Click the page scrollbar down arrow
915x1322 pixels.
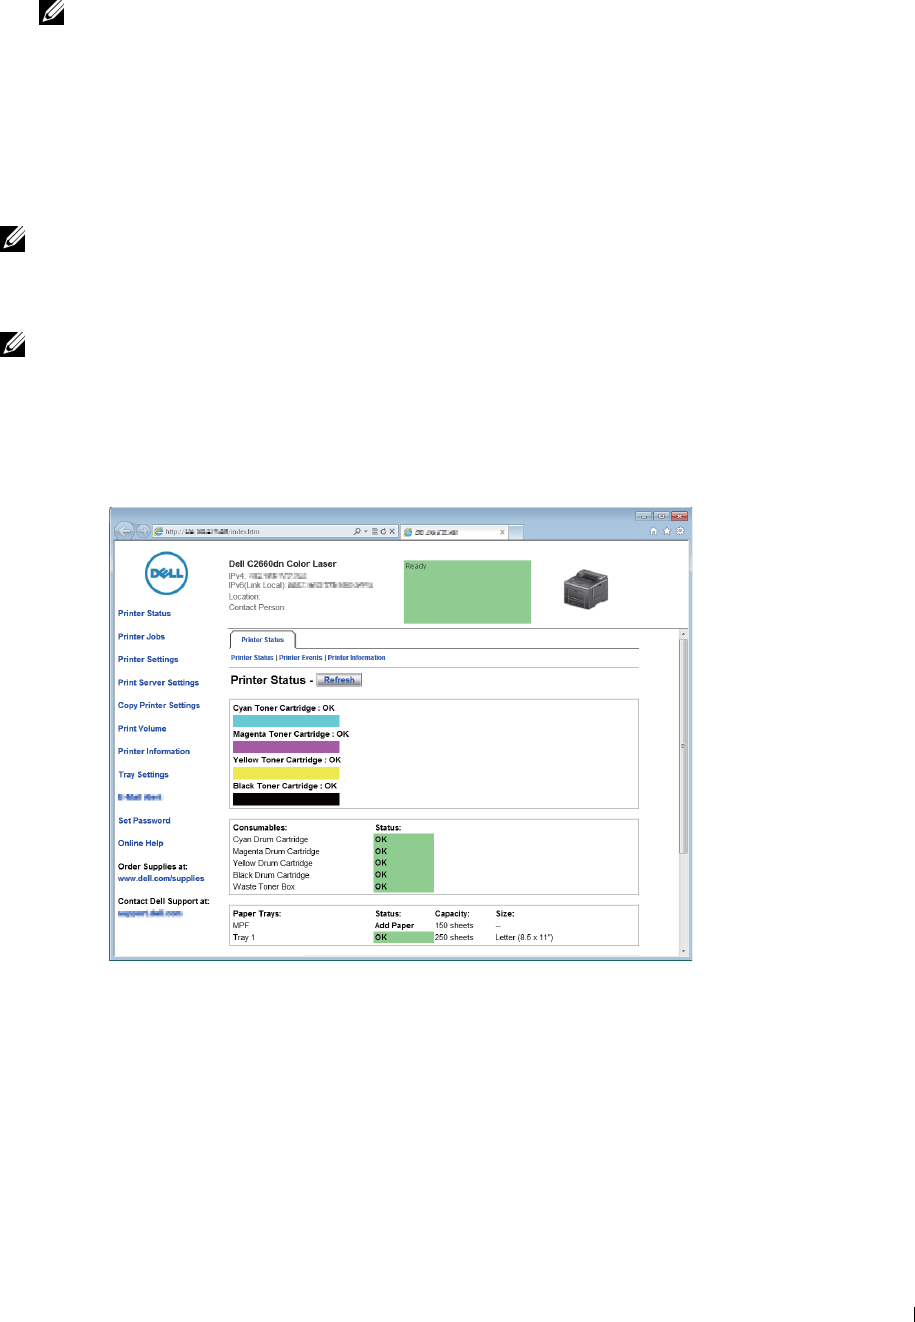point(683,950)
